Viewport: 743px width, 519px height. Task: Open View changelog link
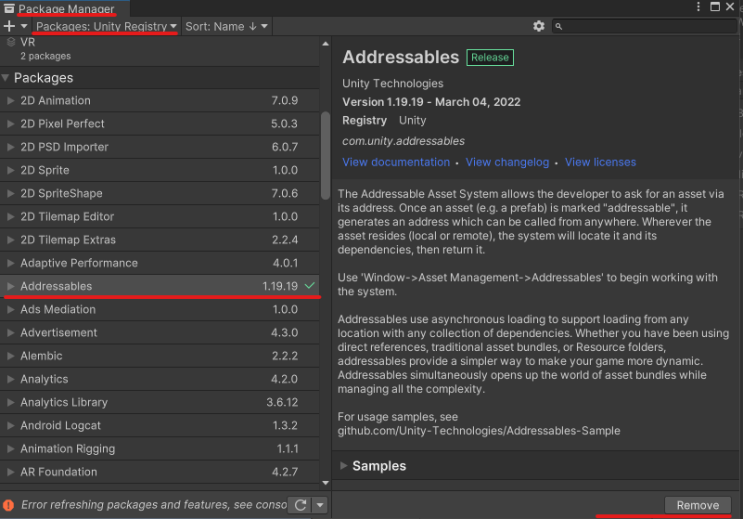pyautogui.click(x=507, y=162)
